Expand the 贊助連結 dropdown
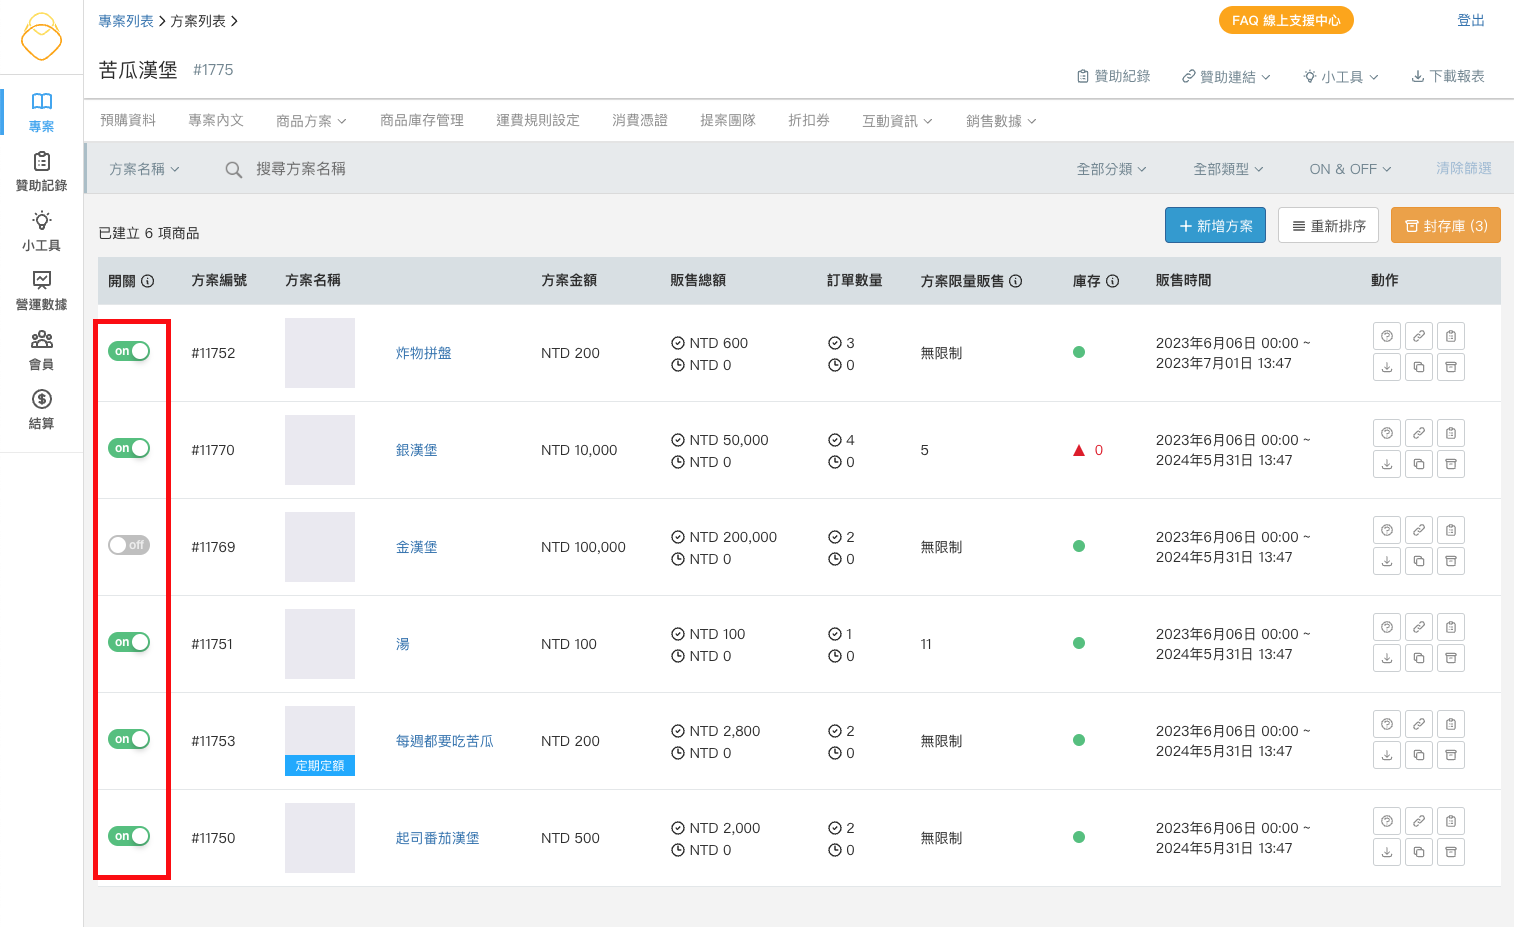This screenshot has width=1514, height=927. pos(1226,77)
